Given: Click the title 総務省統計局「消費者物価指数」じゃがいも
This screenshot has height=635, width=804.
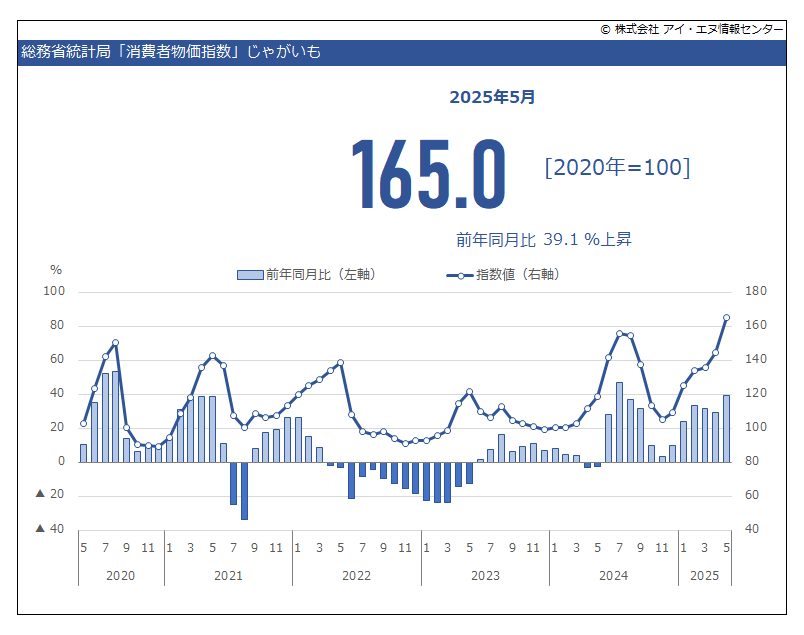Looking at the screenshot, I should point(171,52).
